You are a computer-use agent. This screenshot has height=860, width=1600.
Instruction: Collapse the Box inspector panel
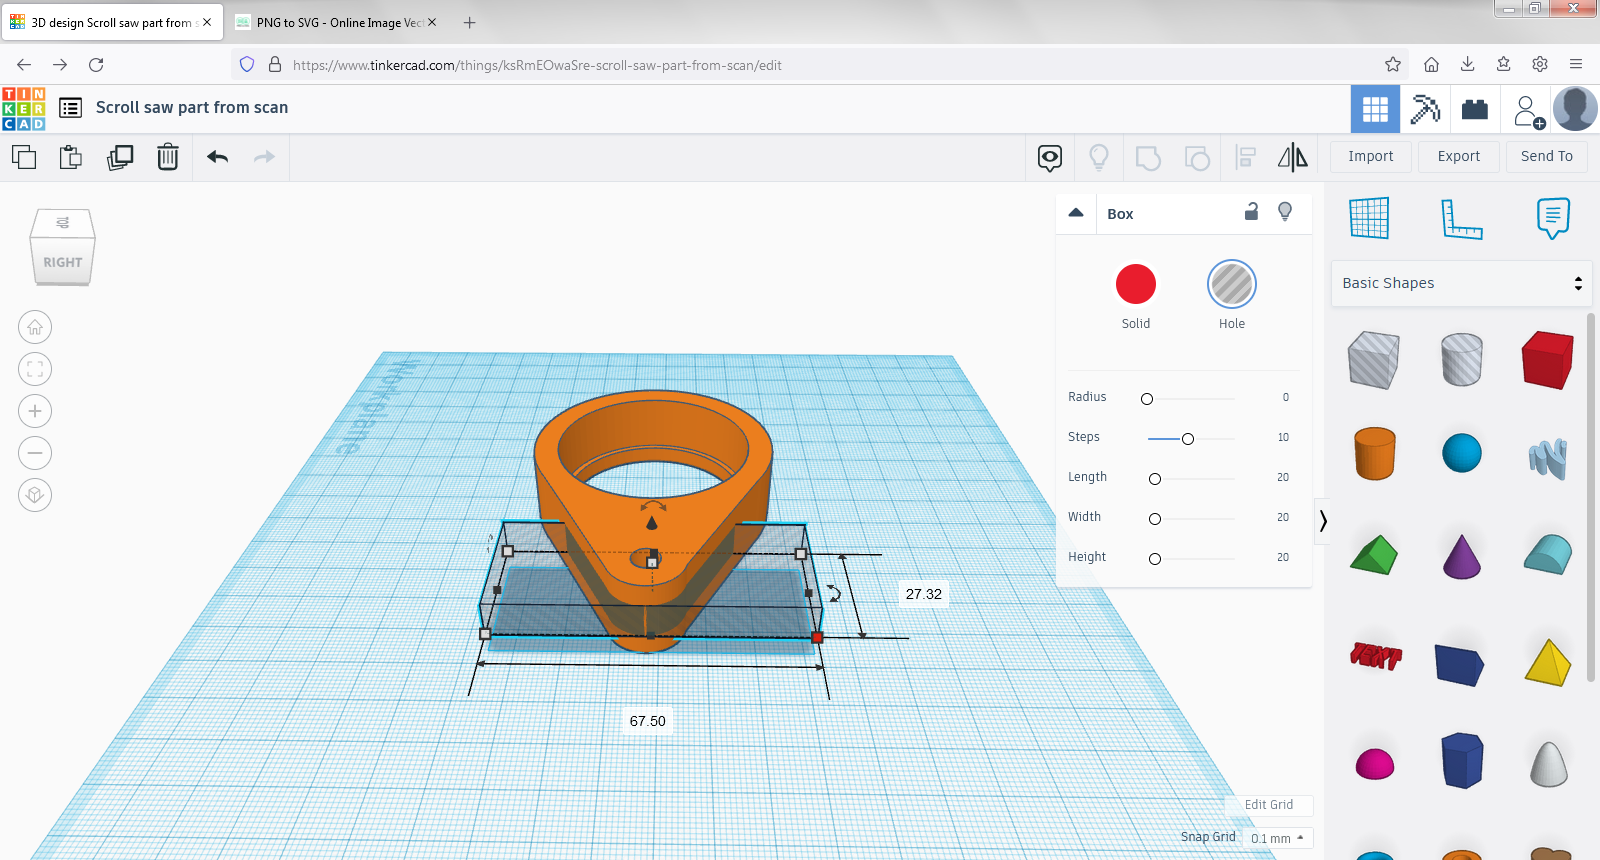click(1076, 213)
